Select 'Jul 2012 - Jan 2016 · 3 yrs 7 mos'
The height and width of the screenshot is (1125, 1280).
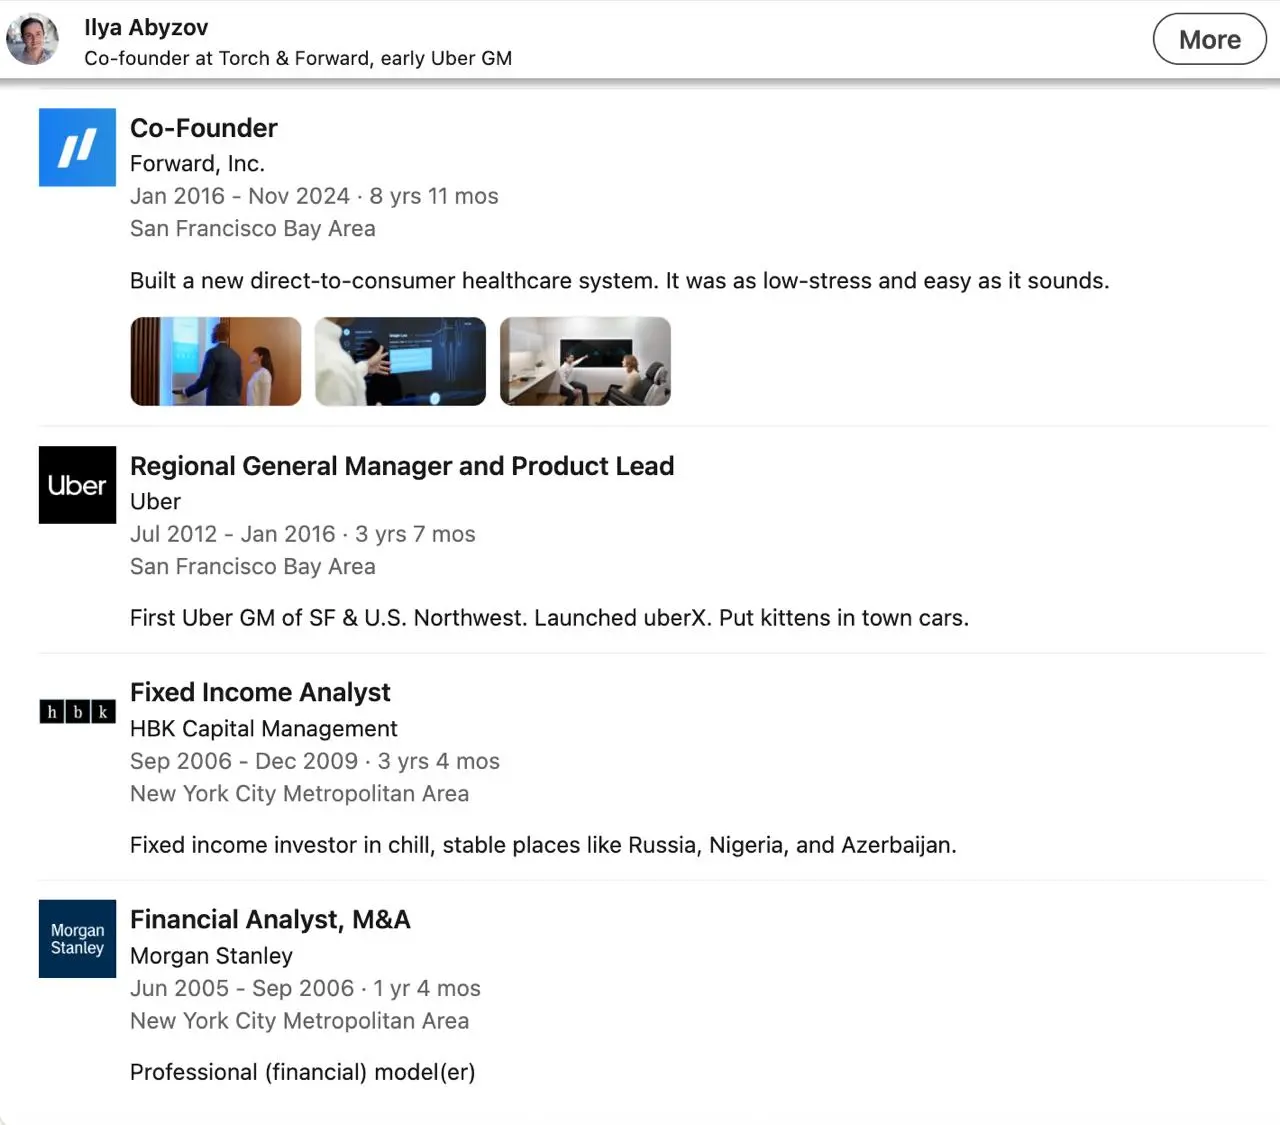[303, 534]
